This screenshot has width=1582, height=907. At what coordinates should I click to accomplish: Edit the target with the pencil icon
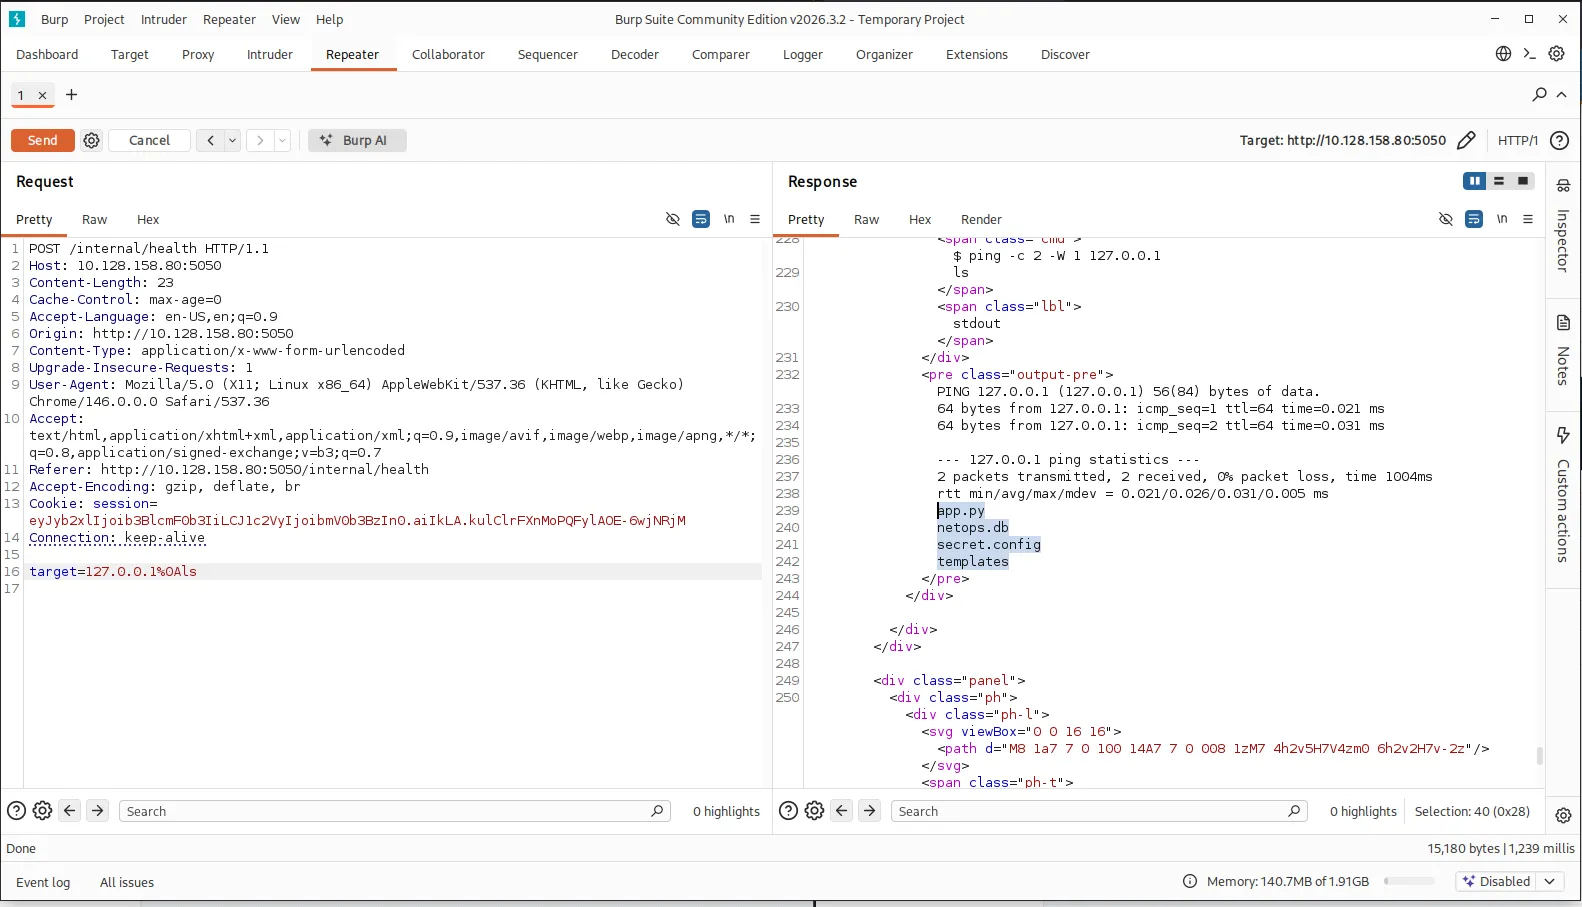coord(1466,140)
